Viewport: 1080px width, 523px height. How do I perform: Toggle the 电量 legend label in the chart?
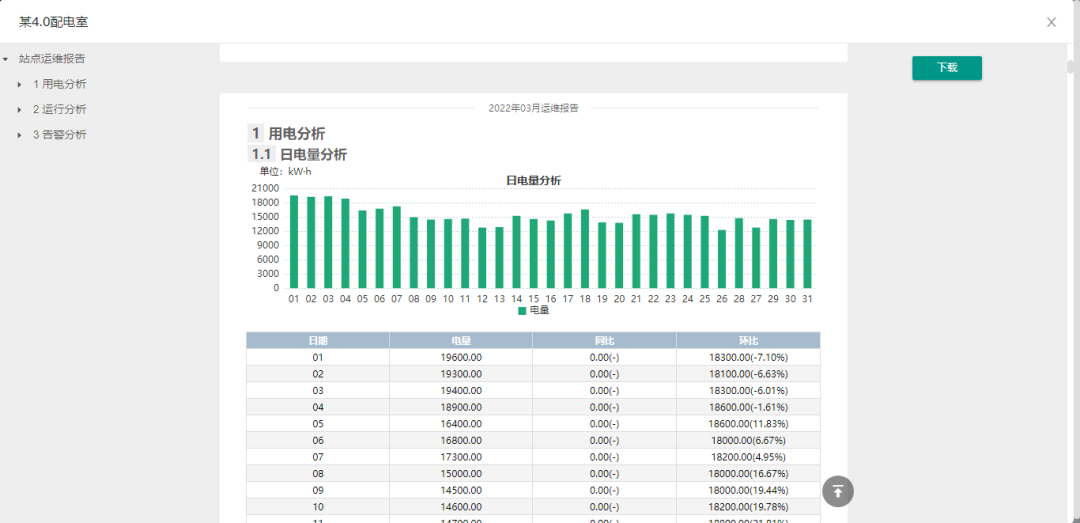539,311
